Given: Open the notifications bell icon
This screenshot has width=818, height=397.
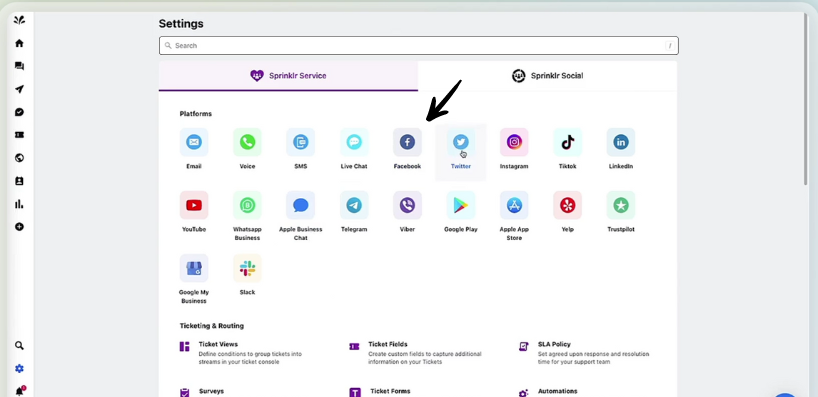Looking at the screenshot, I should (x=20, y=391).
